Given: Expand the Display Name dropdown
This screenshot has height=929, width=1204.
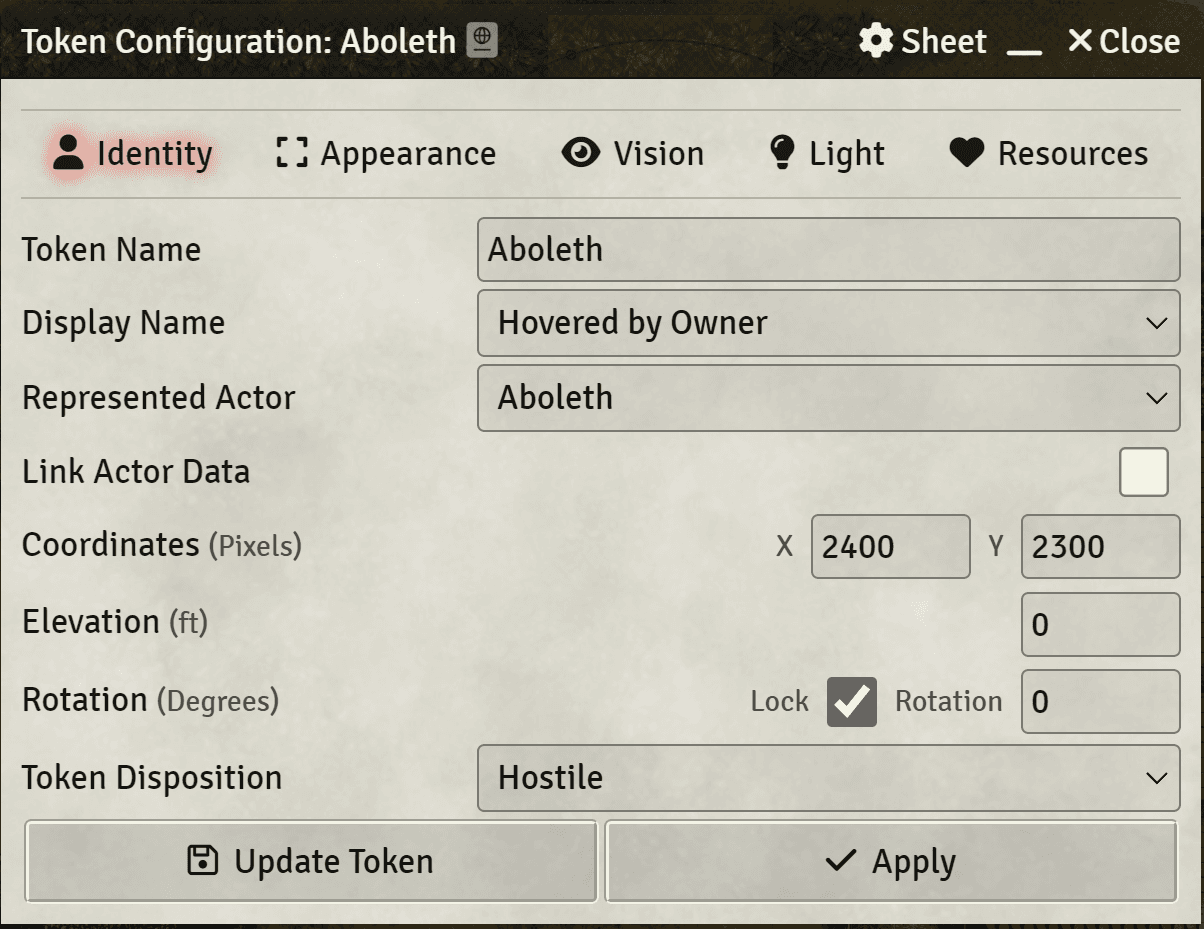Looking at the screenshot, I should (x=828, y=323).
